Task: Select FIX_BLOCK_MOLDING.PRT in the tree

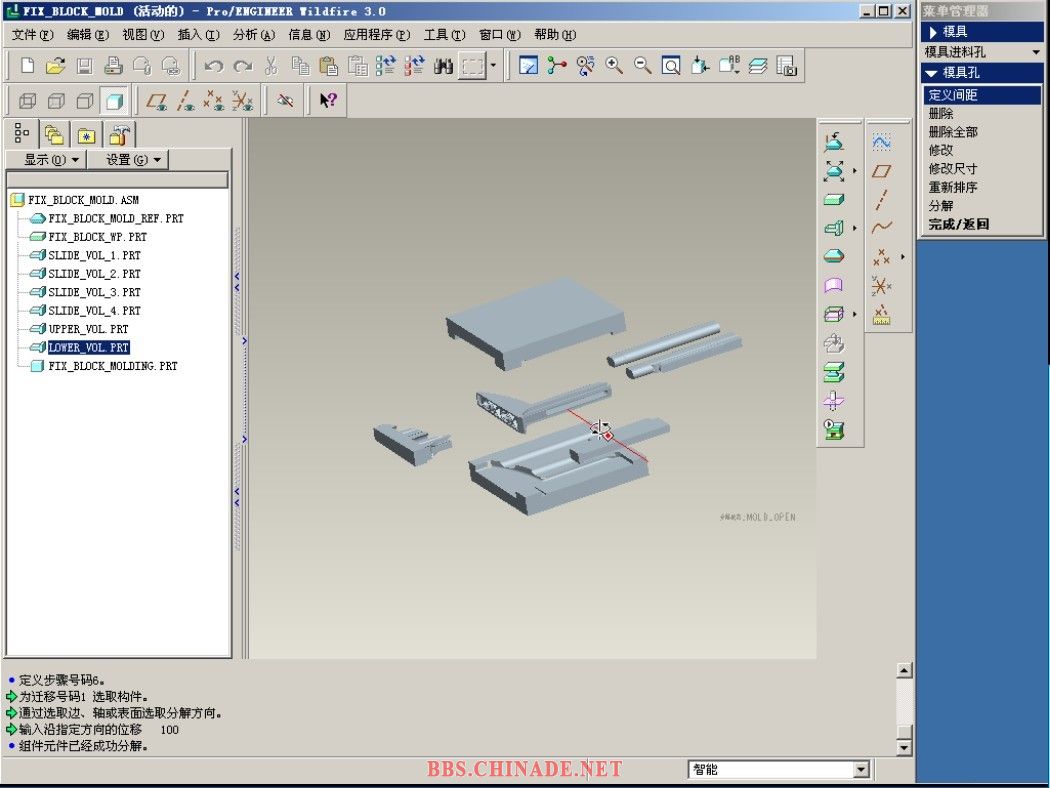Action: [x=112, y=366]
